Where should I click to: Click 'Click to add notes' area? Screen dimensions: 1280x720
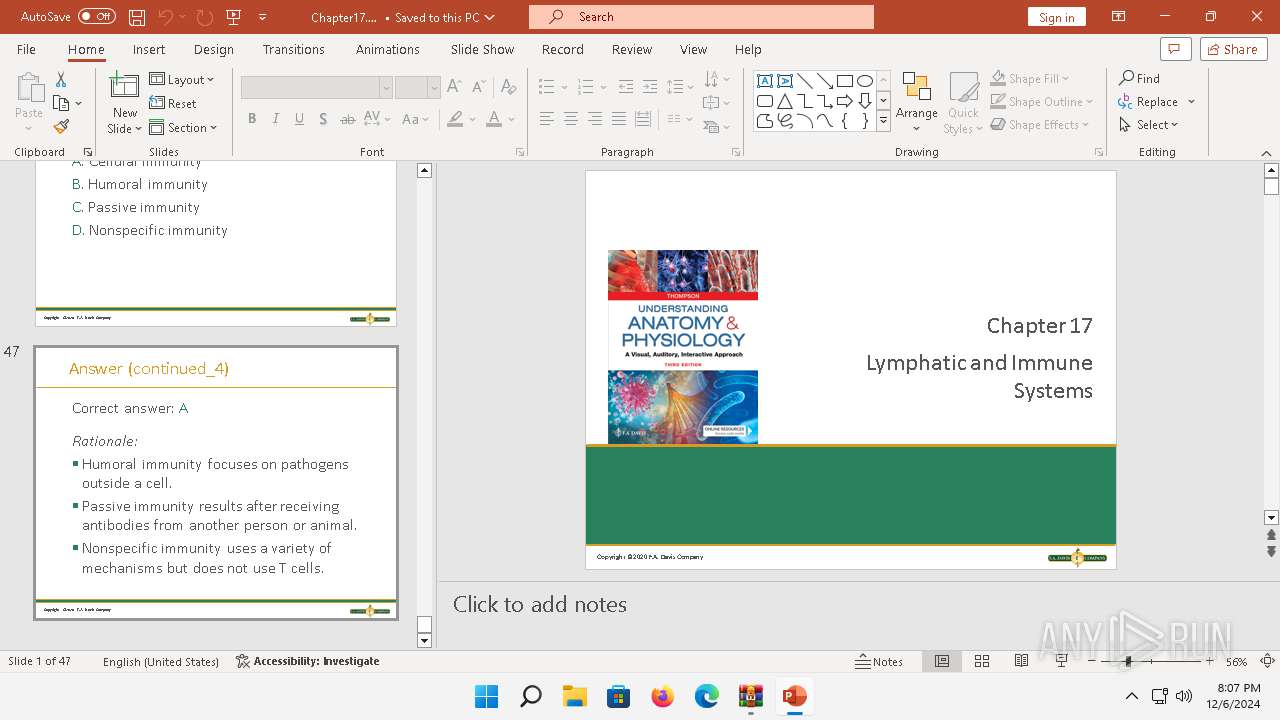pos(540,604)
